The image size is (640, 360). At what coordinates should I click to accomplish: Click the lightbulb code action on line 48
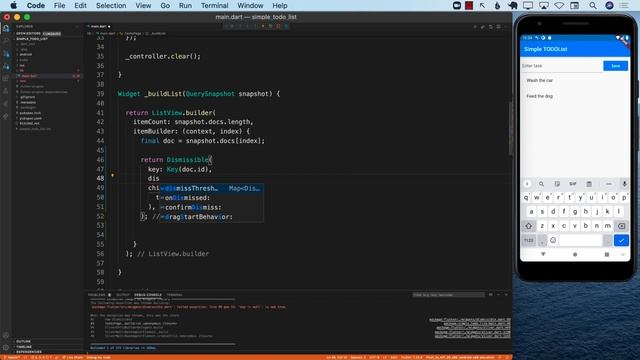pyautogui.click(x=113, y=176)
